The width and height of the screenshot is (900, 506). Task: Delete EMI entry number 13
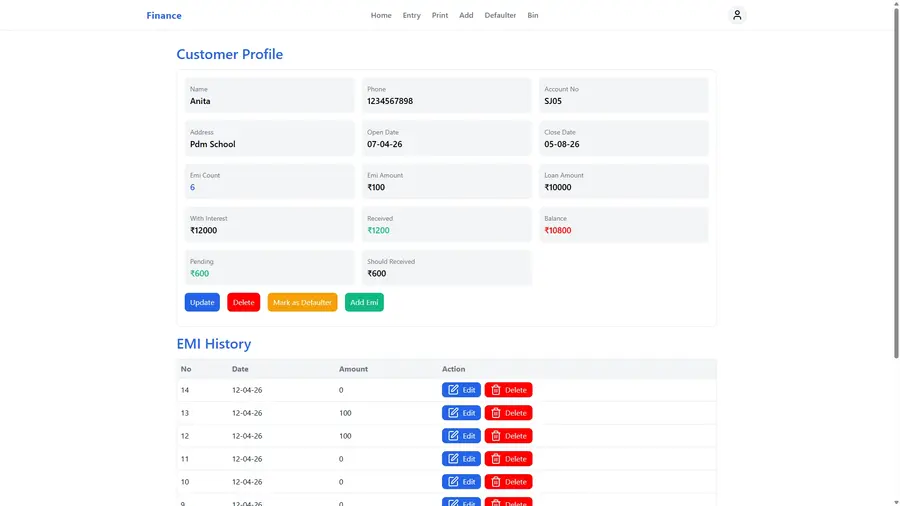coord(509,413)
